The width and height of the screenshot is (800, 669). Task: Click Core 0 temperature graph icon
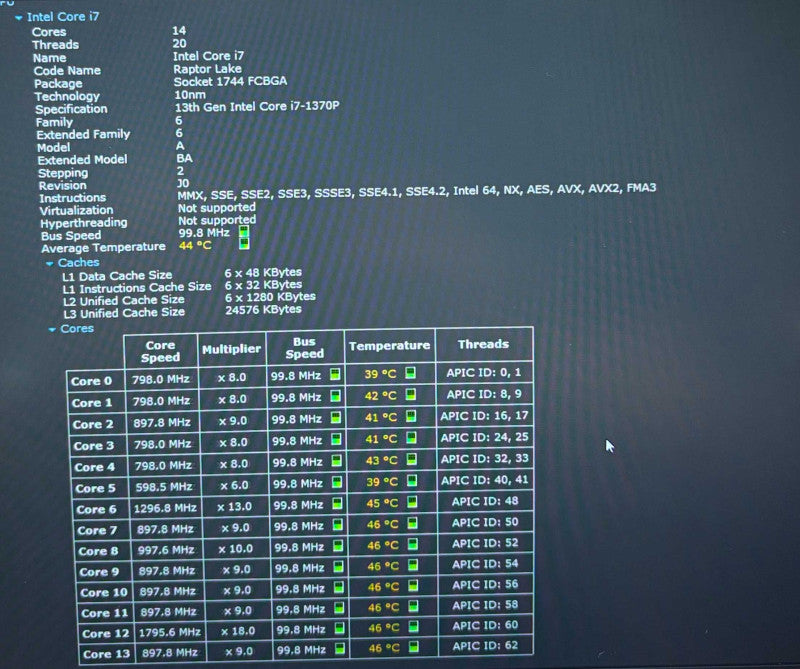pos(410,373)
